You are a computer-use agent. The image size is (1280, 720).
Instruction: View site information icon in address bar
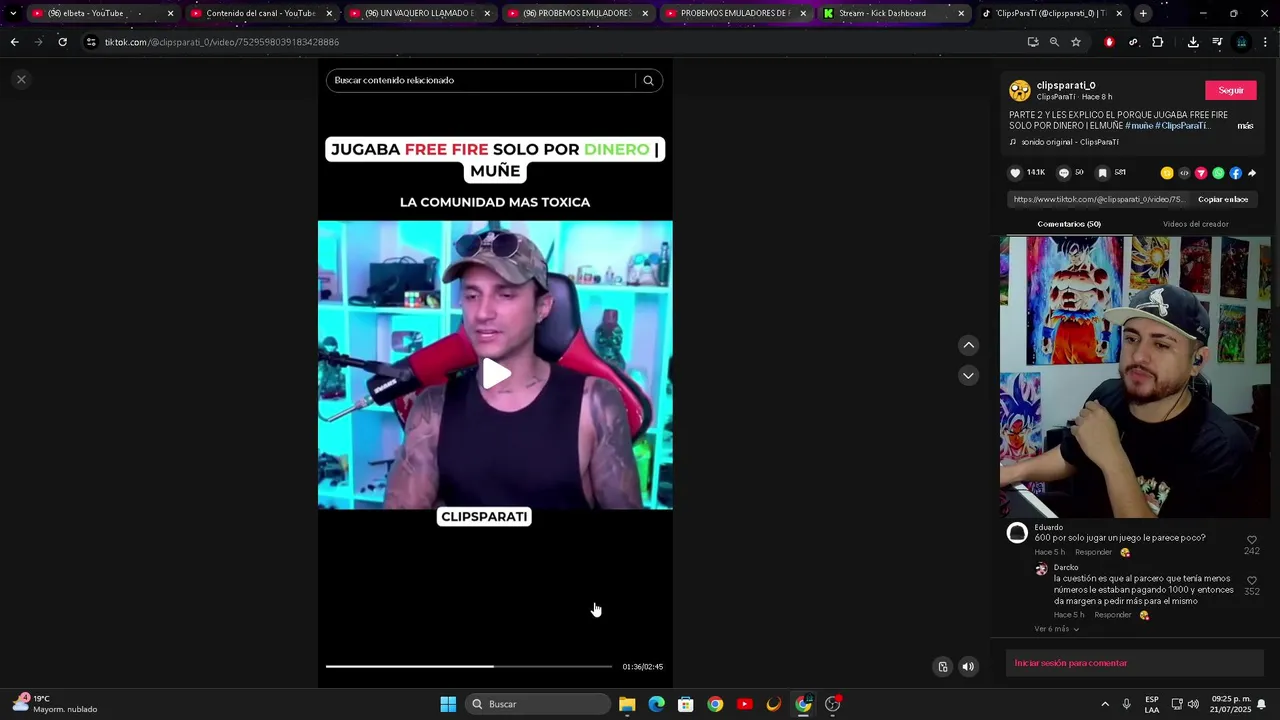pos(91,42)
